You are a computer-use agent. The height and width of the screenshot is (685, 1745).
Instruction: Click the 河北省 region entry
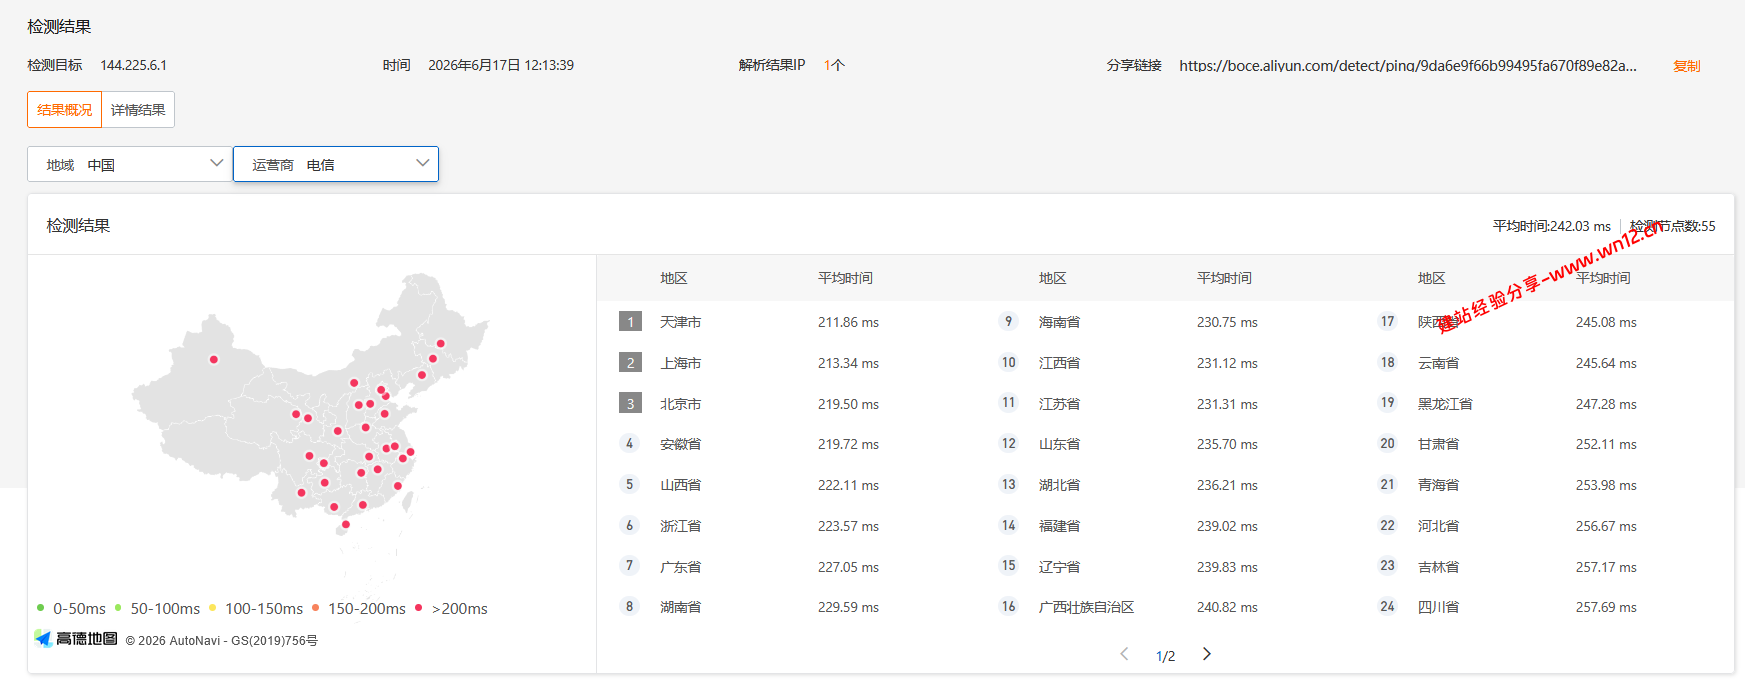(1438, 526)
